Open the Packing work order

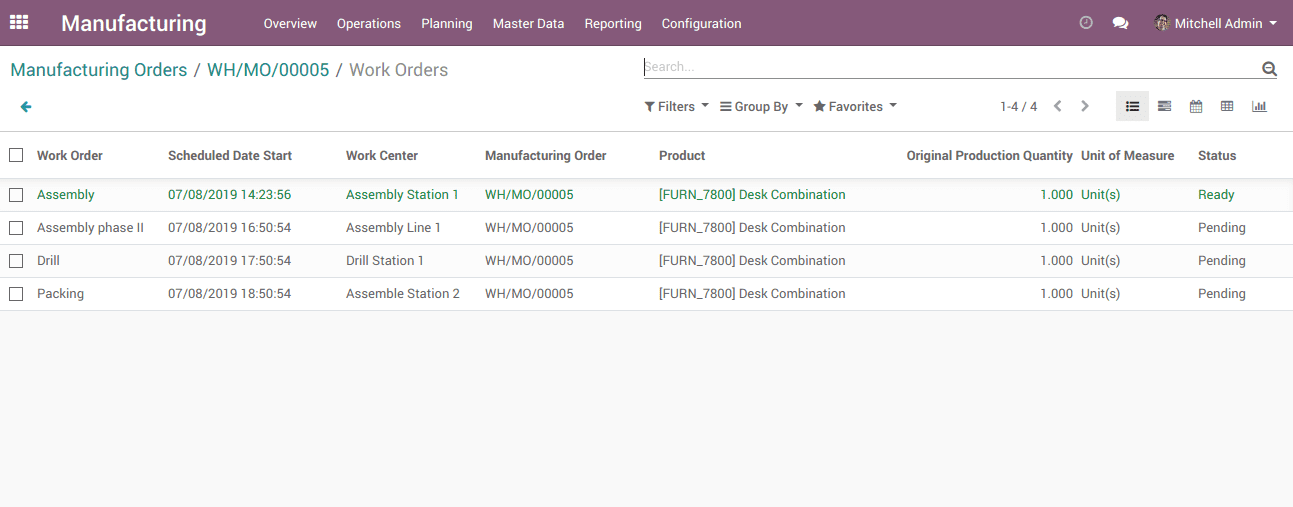coord(60,294)
